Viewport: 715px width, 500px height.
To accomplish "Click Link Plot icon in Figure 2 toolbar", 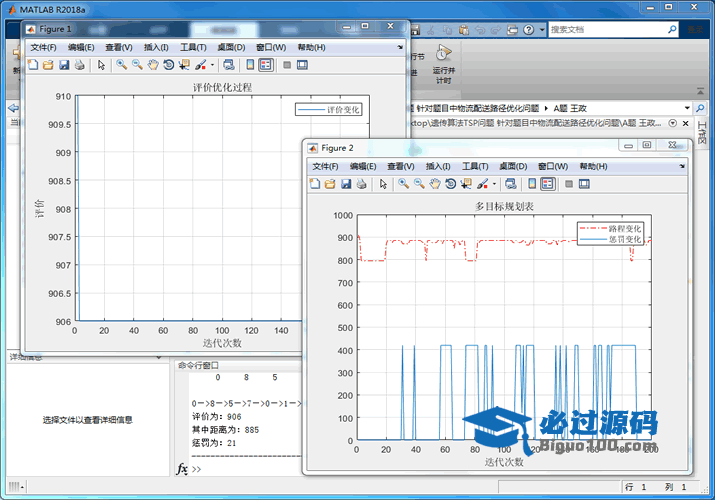I will tap(511, 184).
